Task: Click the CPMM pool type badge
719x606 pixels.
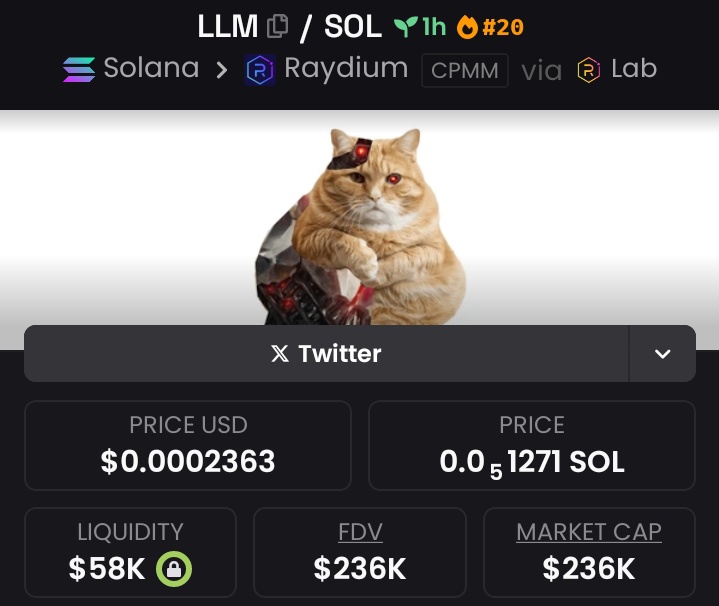Action: coord(465,70)
